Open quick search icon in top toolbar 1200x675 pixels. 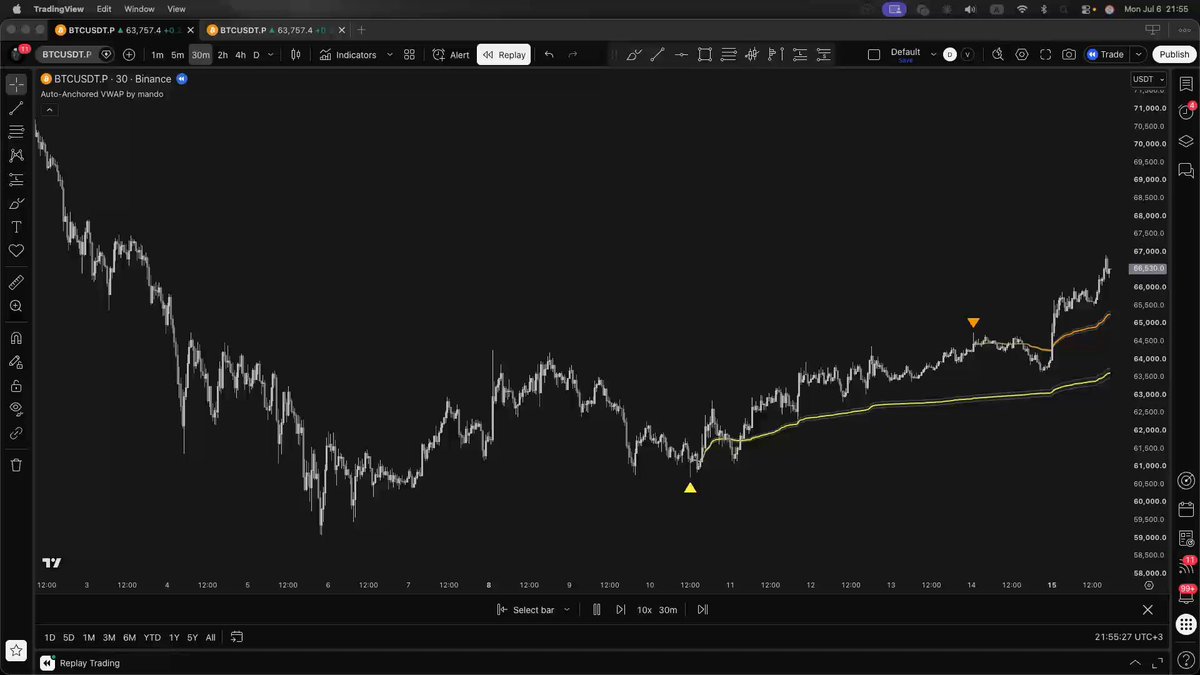[x=997, y=55]
